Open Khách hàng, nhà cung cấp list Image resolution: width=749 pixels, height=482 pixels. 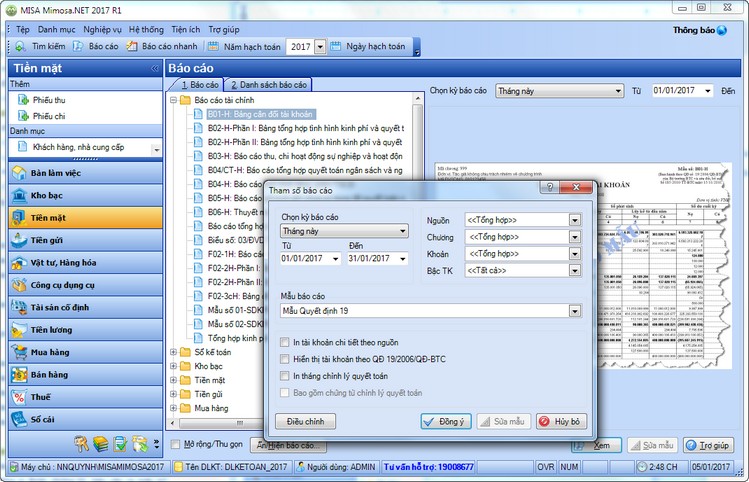tap(79, 147)
